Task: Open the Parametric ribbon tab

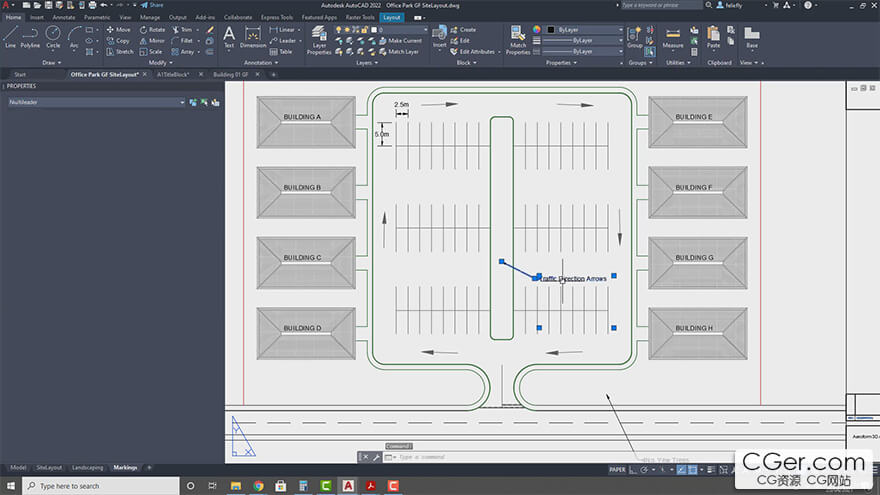Action: [x=97, y=17]
